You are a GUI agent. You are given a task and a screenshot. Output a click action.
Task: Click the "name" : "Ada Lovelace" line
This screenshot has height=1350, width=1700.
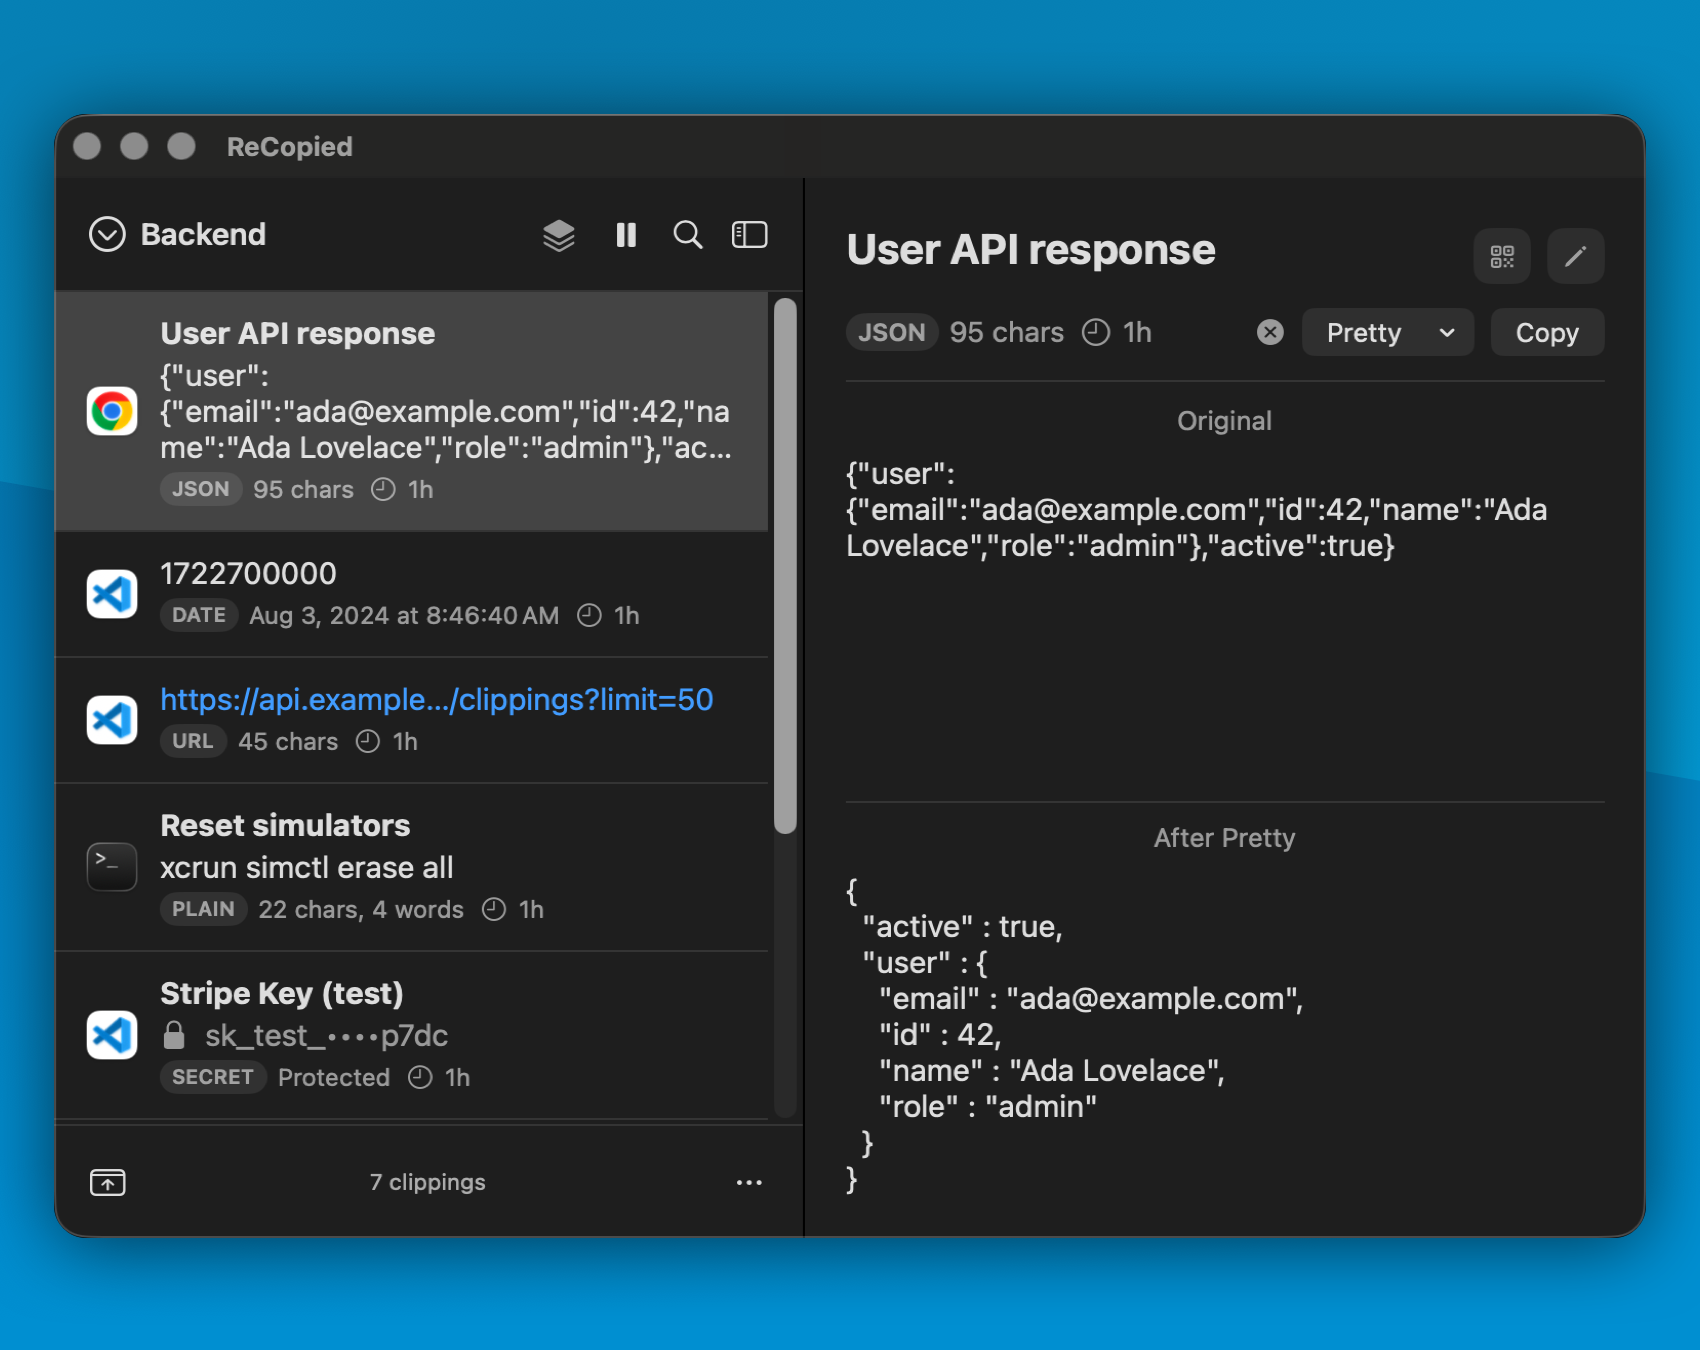[1052, 1071]
